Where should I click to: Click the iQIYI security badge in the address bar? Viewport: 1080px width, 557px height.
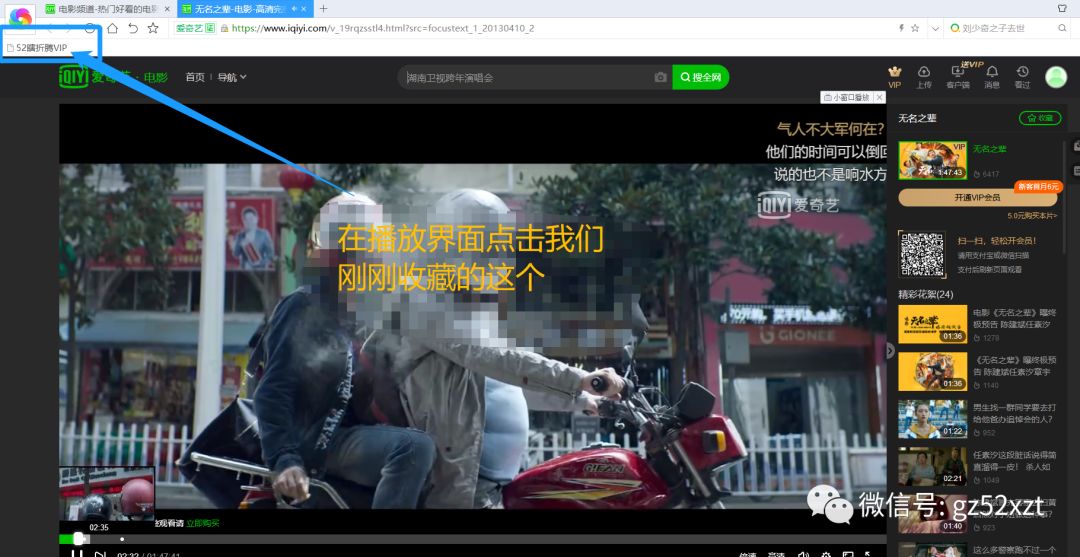click(195, 28)
